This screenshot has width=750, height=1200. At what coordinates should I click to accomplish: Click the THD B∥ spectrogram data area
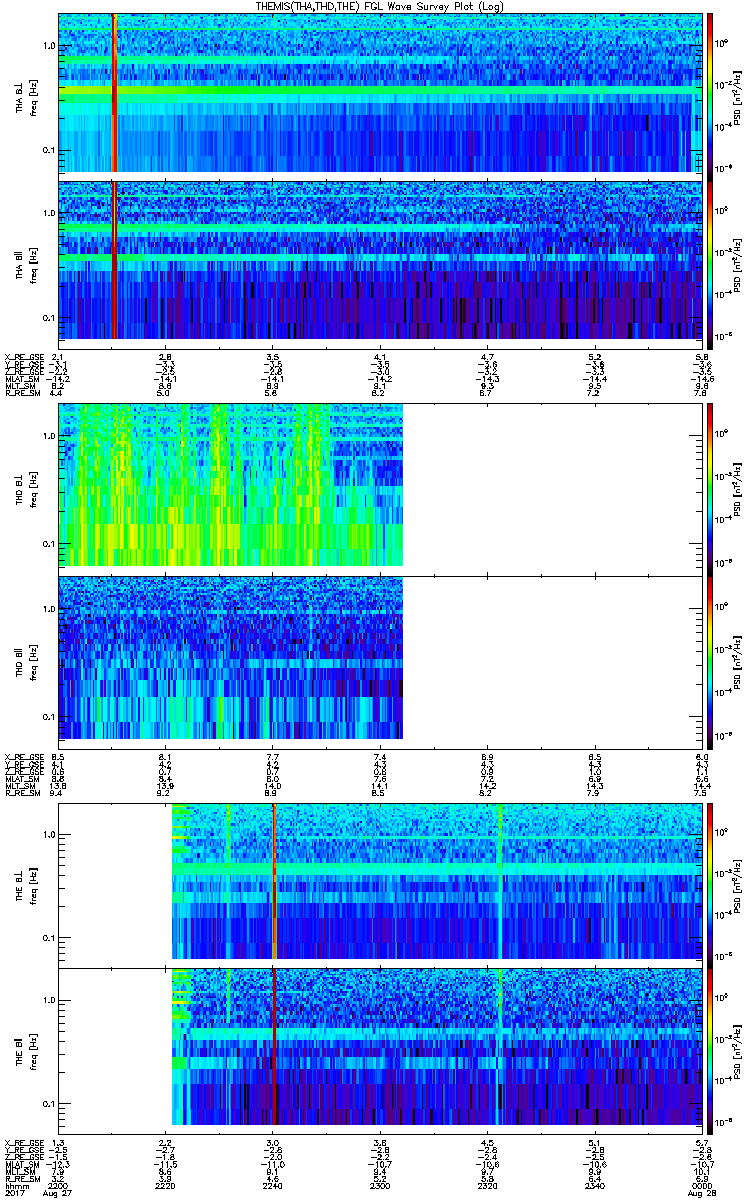click(x=230, y=658)
